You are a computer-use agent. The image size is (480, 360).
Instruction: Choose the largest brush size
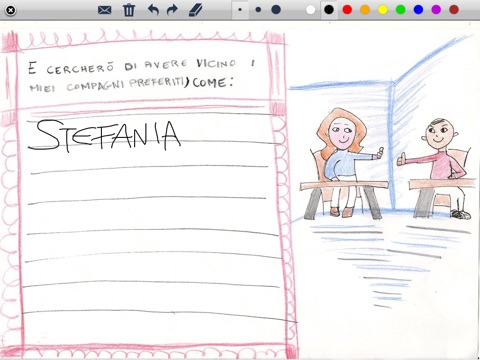[x=276, y=10]
